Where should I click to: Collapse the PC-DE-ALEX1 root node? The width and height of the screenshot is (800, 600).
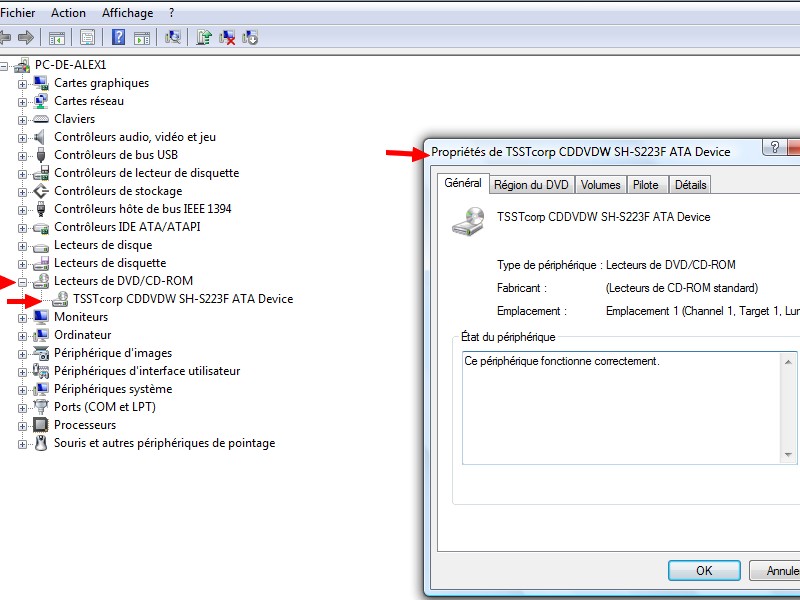[4, 66]
